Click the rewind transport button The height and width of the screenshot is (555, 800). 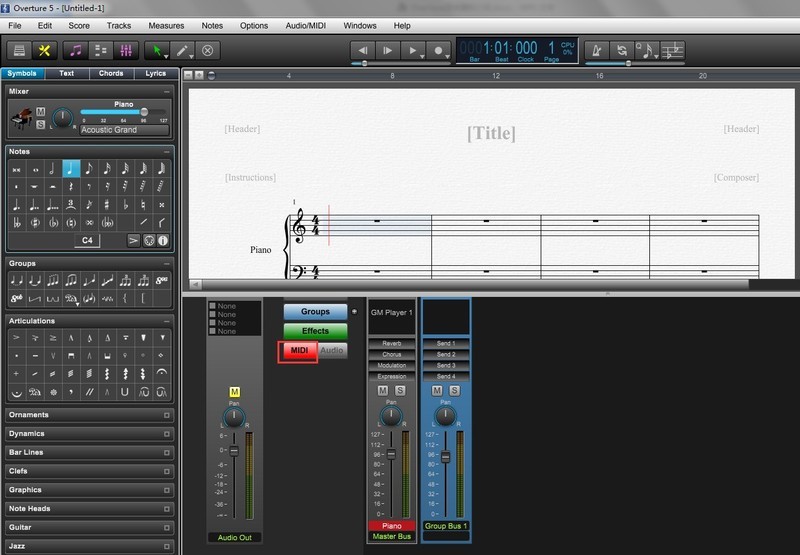363,49
